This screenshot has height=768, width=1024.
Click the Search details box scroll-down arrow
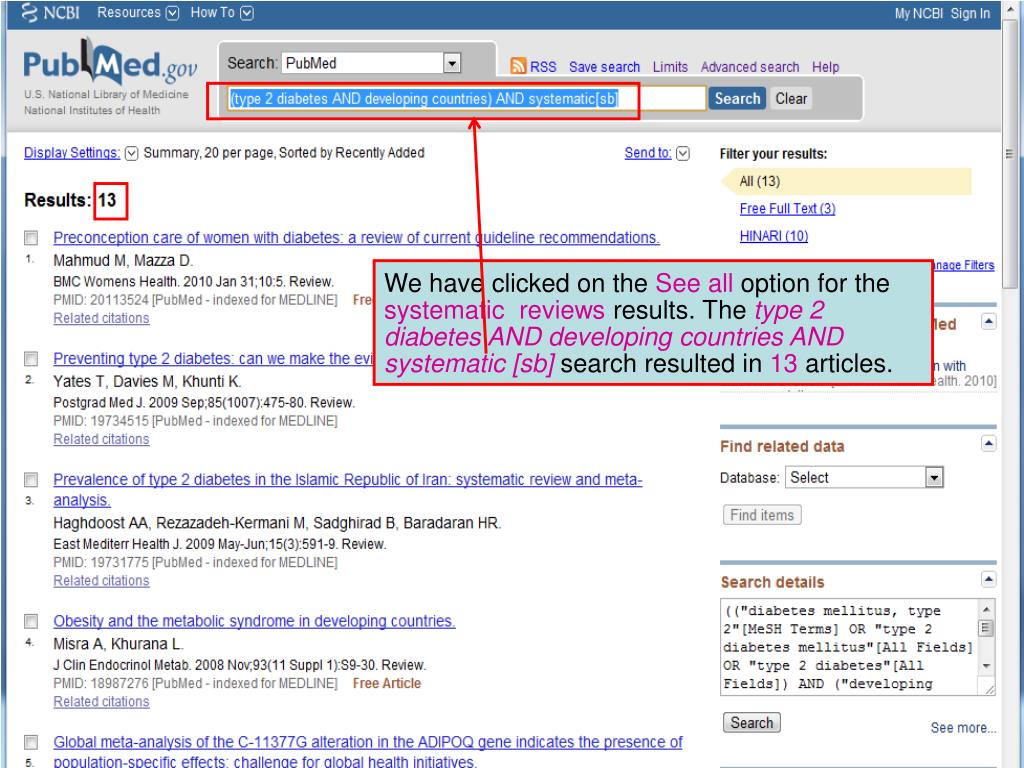986,665
